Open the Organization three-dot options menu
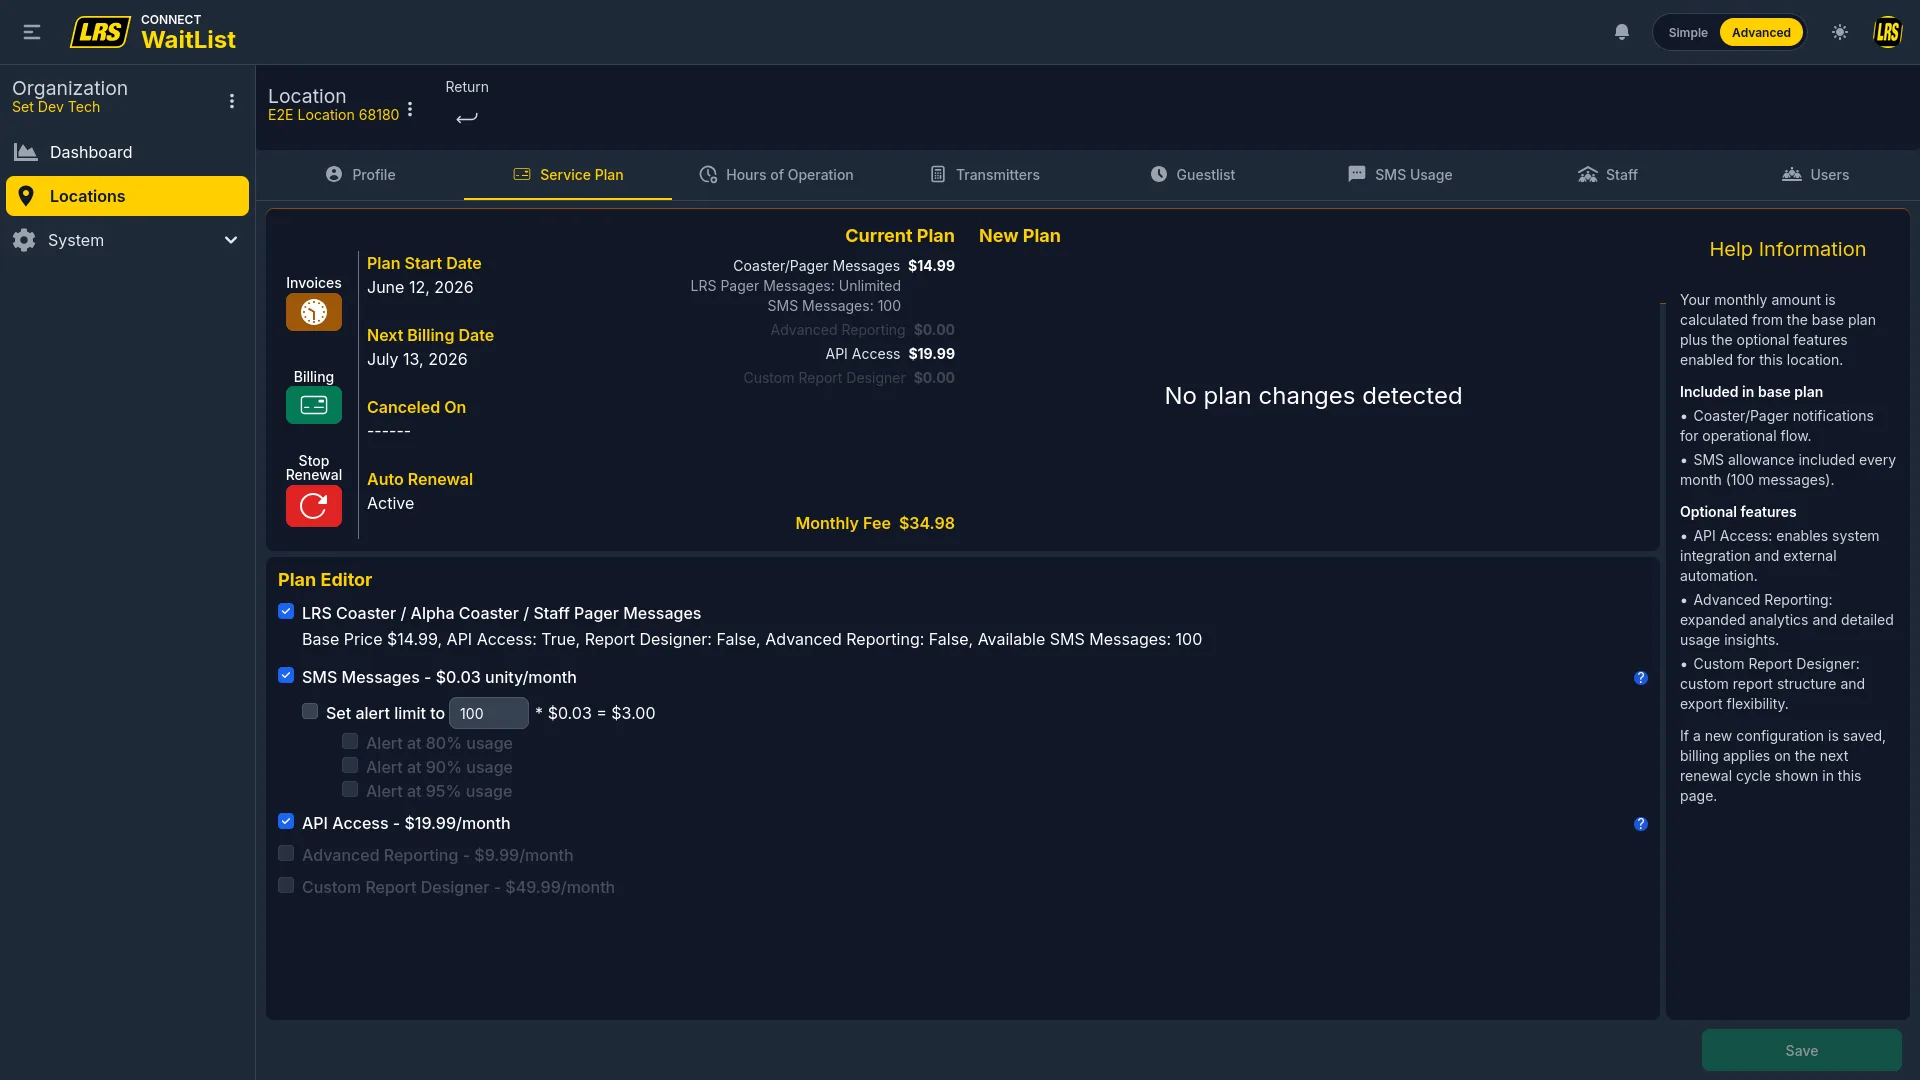1920x1080 pixels. 232,101
